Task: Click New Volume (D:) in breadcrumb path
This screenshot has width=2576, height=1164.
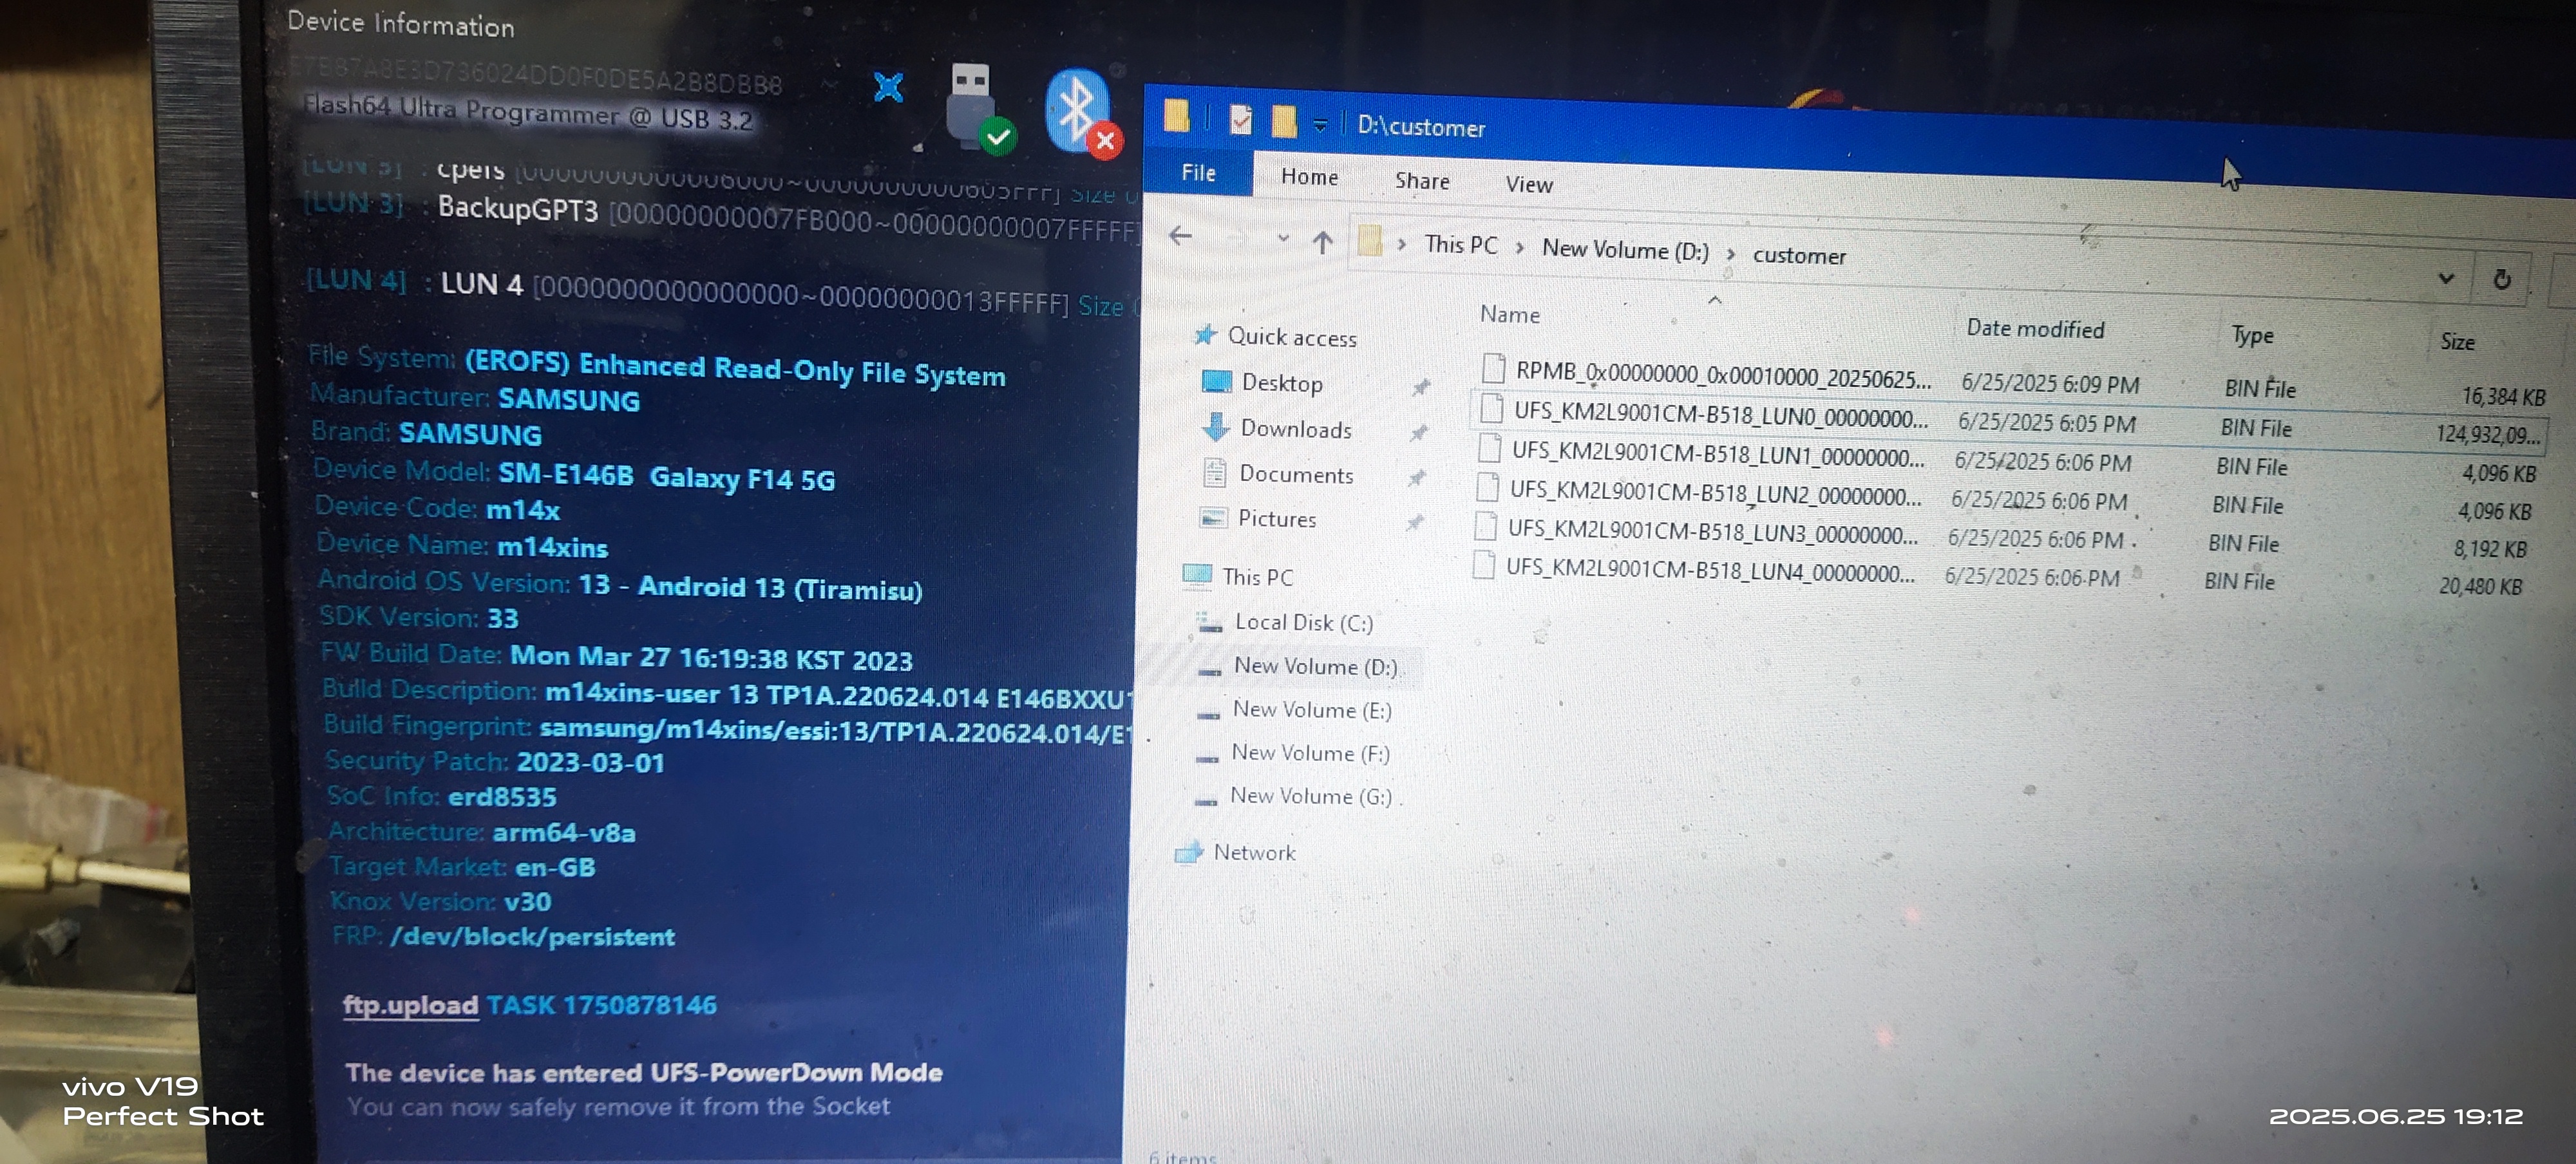Action: click(1624, 250)
